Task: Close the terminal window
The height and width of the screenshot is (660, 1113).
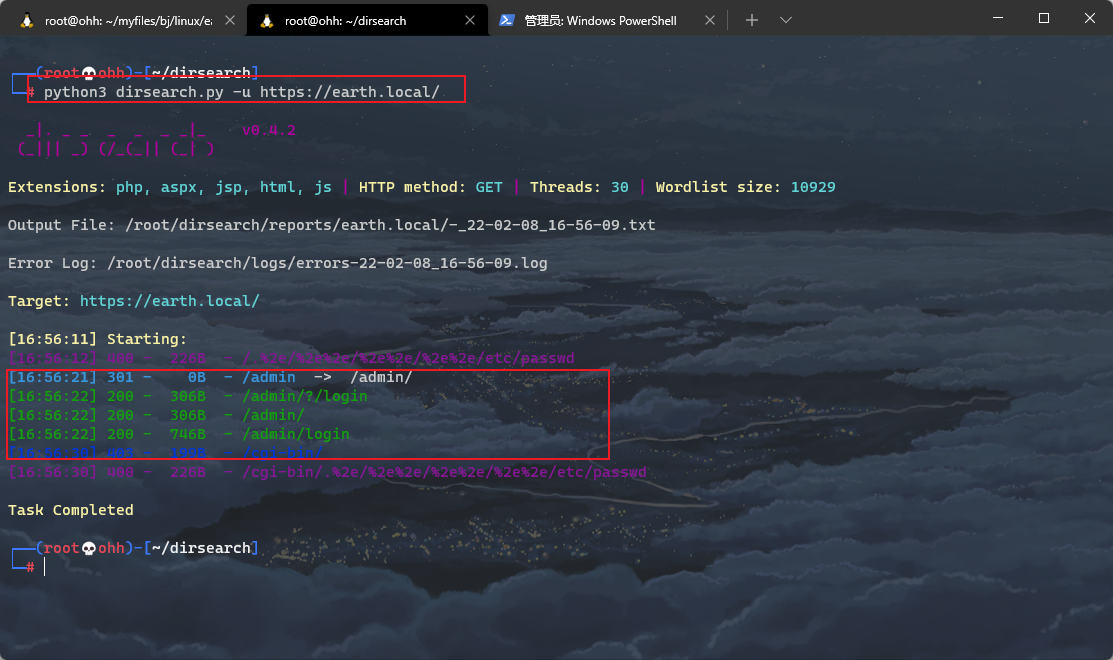Action: [1090, 18]
